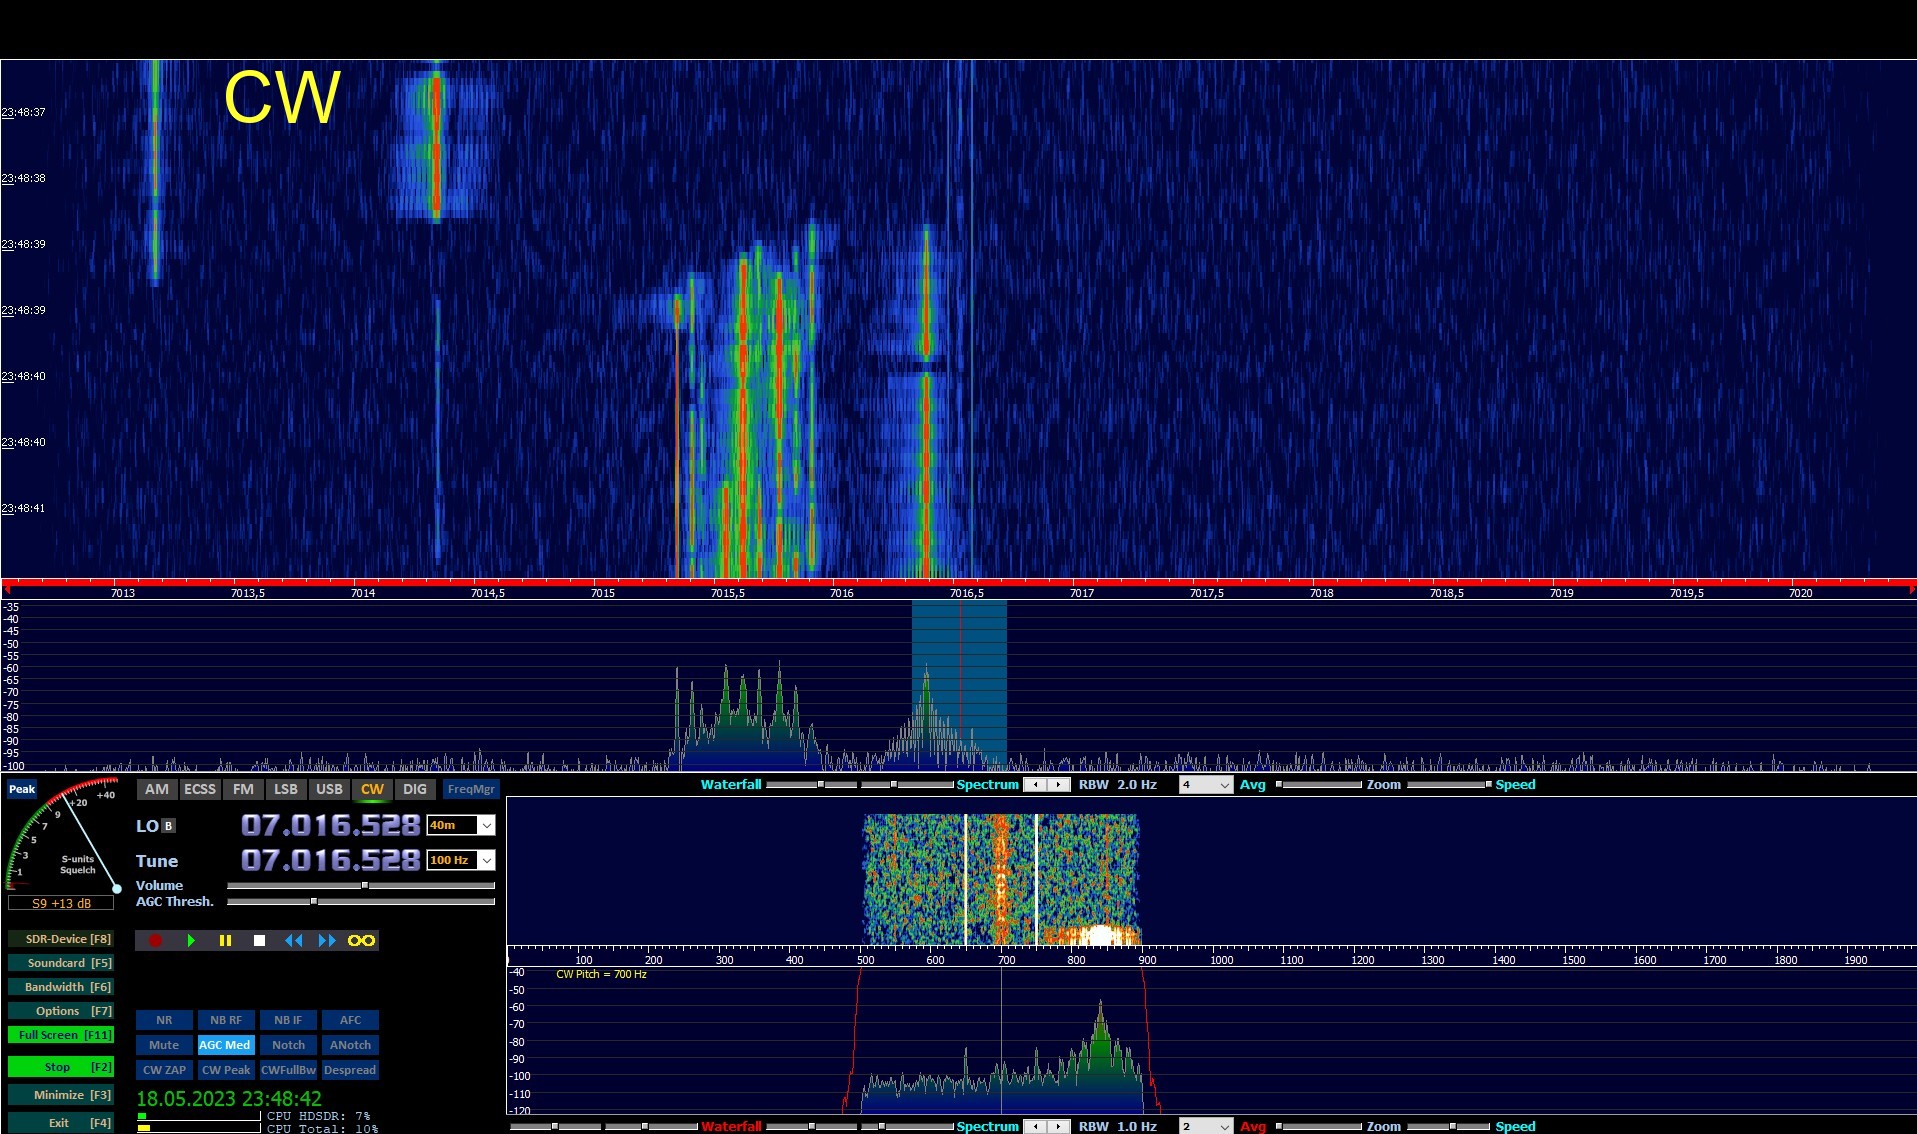Click the B icon beside LO
This screenshot has width=1917, height=1134.
click(x=168, y=826)
